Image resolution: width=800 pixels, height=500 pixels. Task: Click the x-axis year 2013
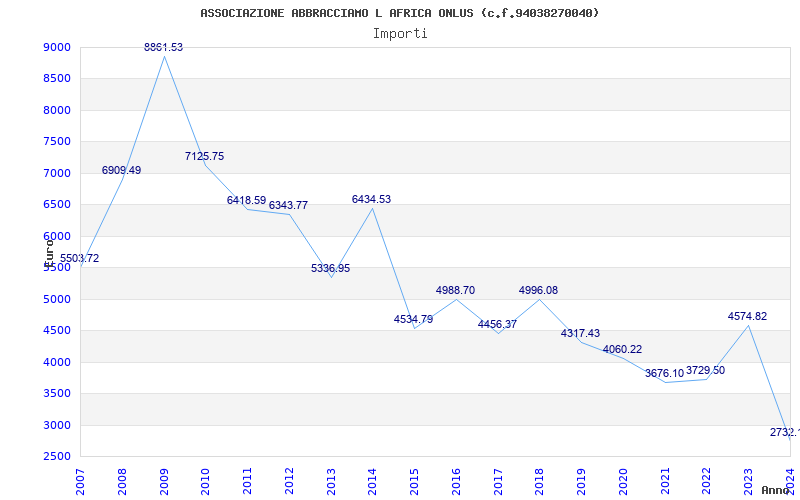(x=331, y=482)
